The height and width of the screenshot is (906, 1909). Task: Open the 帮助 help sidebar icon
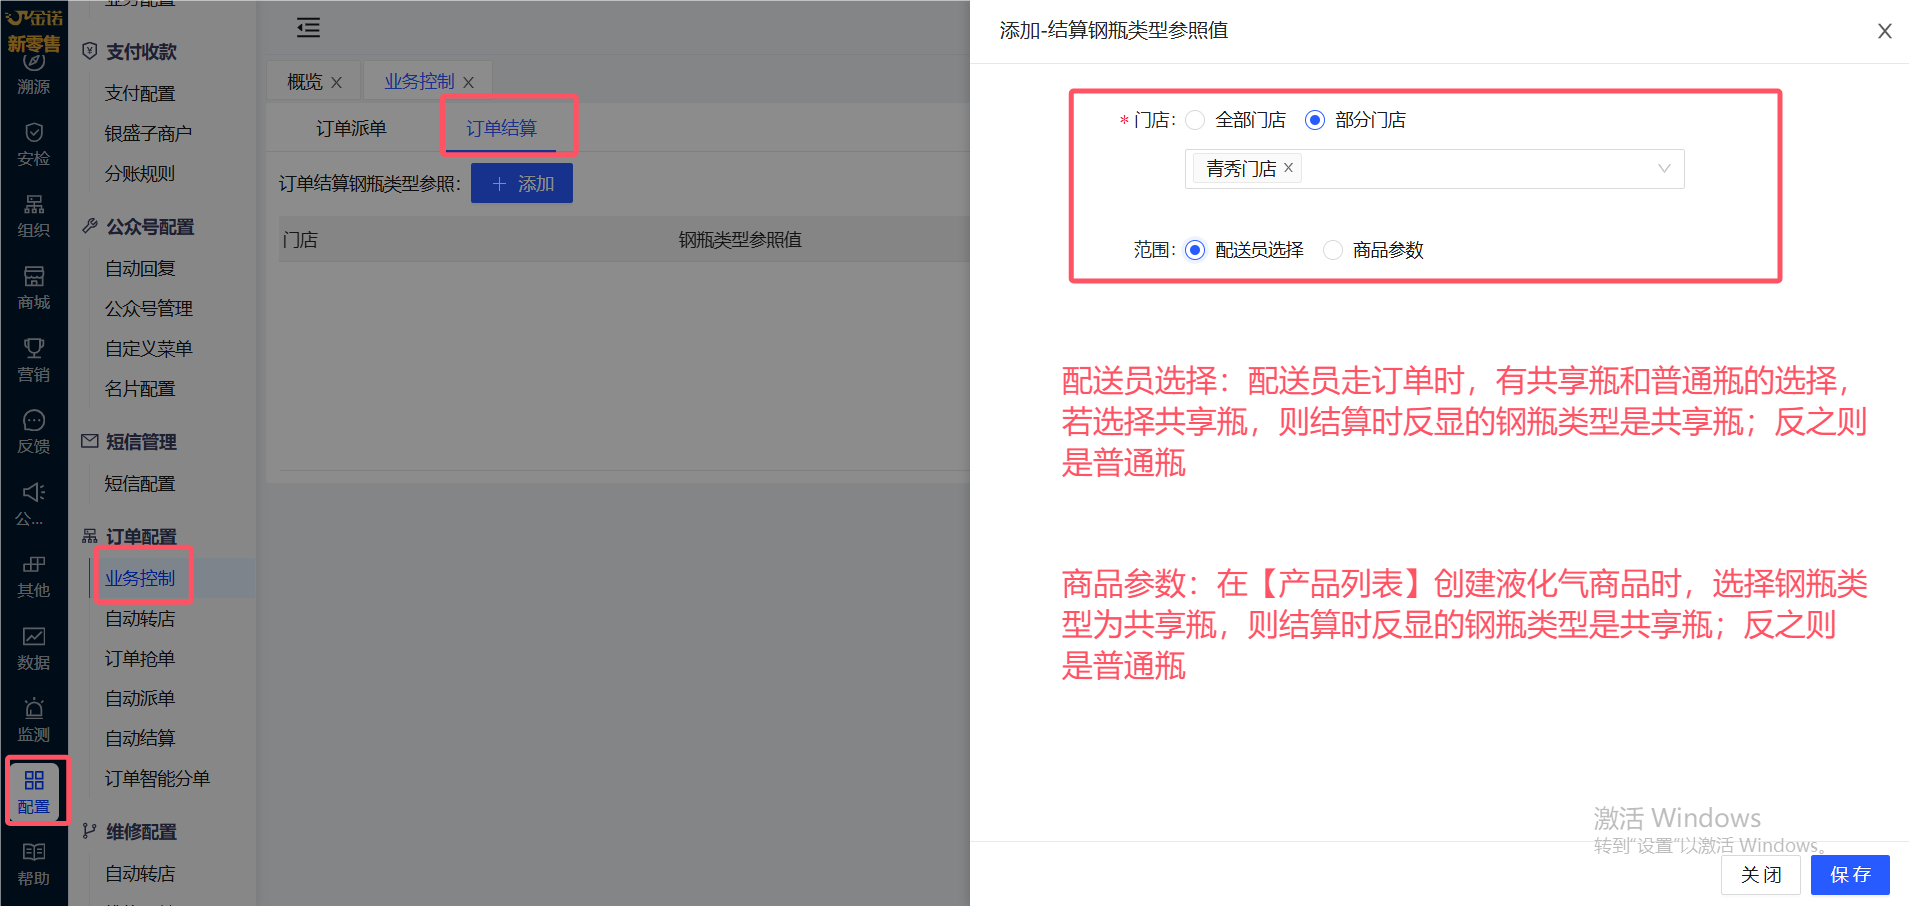click(33, 864)
